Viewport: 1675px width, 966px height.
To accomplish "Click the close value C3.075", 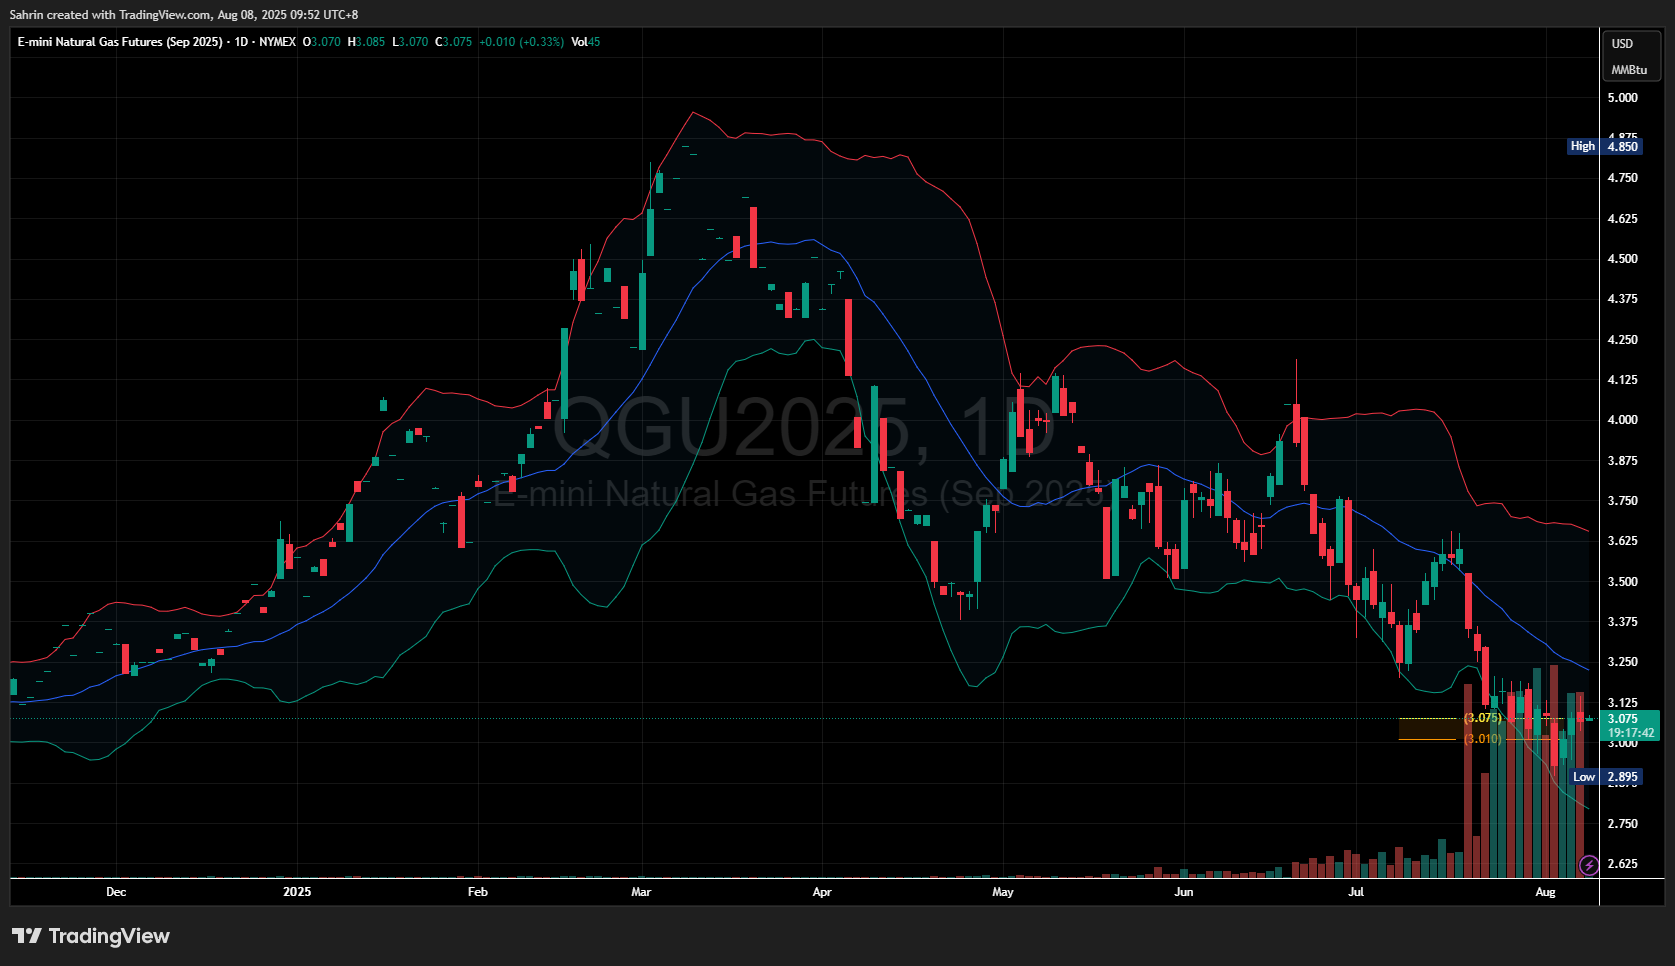I will click(453, 42).
